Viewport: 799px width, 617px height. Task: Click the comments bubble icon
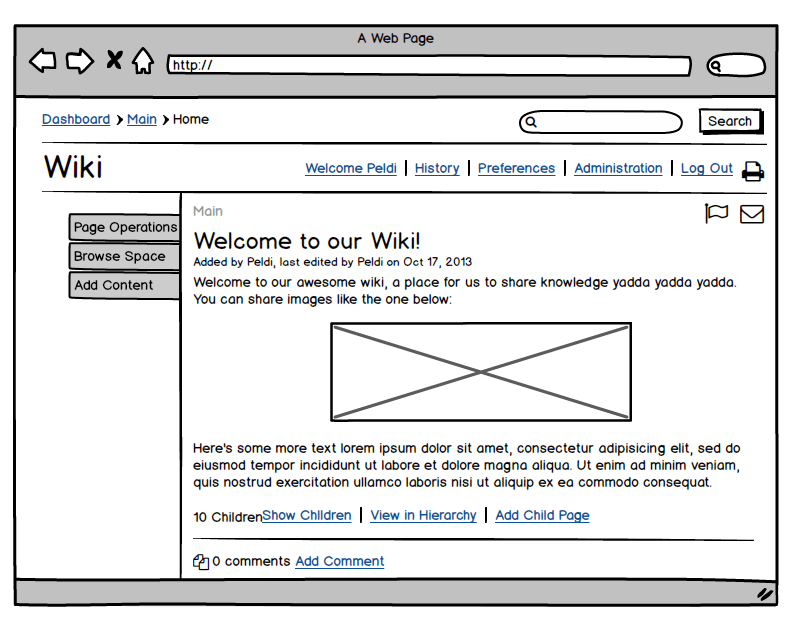coord(201,562)
